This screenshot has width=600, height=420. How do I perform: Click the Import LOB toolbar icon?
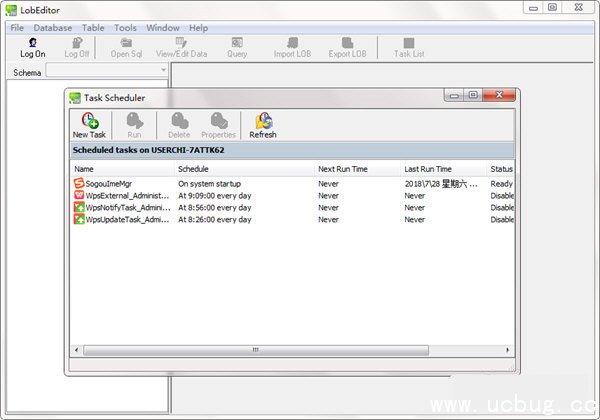pyautogui.click(x=292, y=42)
